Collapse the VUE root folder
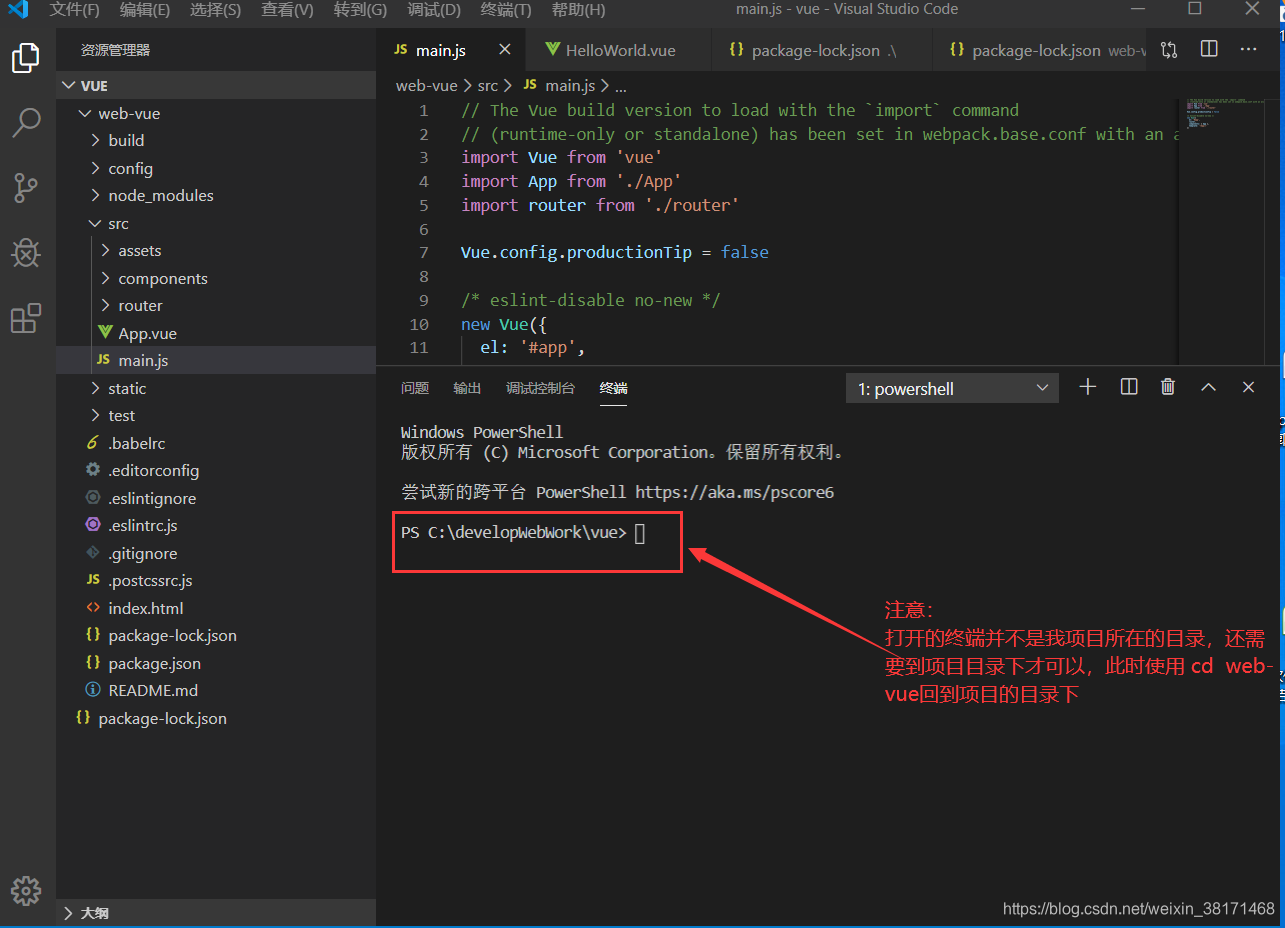 point(216,86)
